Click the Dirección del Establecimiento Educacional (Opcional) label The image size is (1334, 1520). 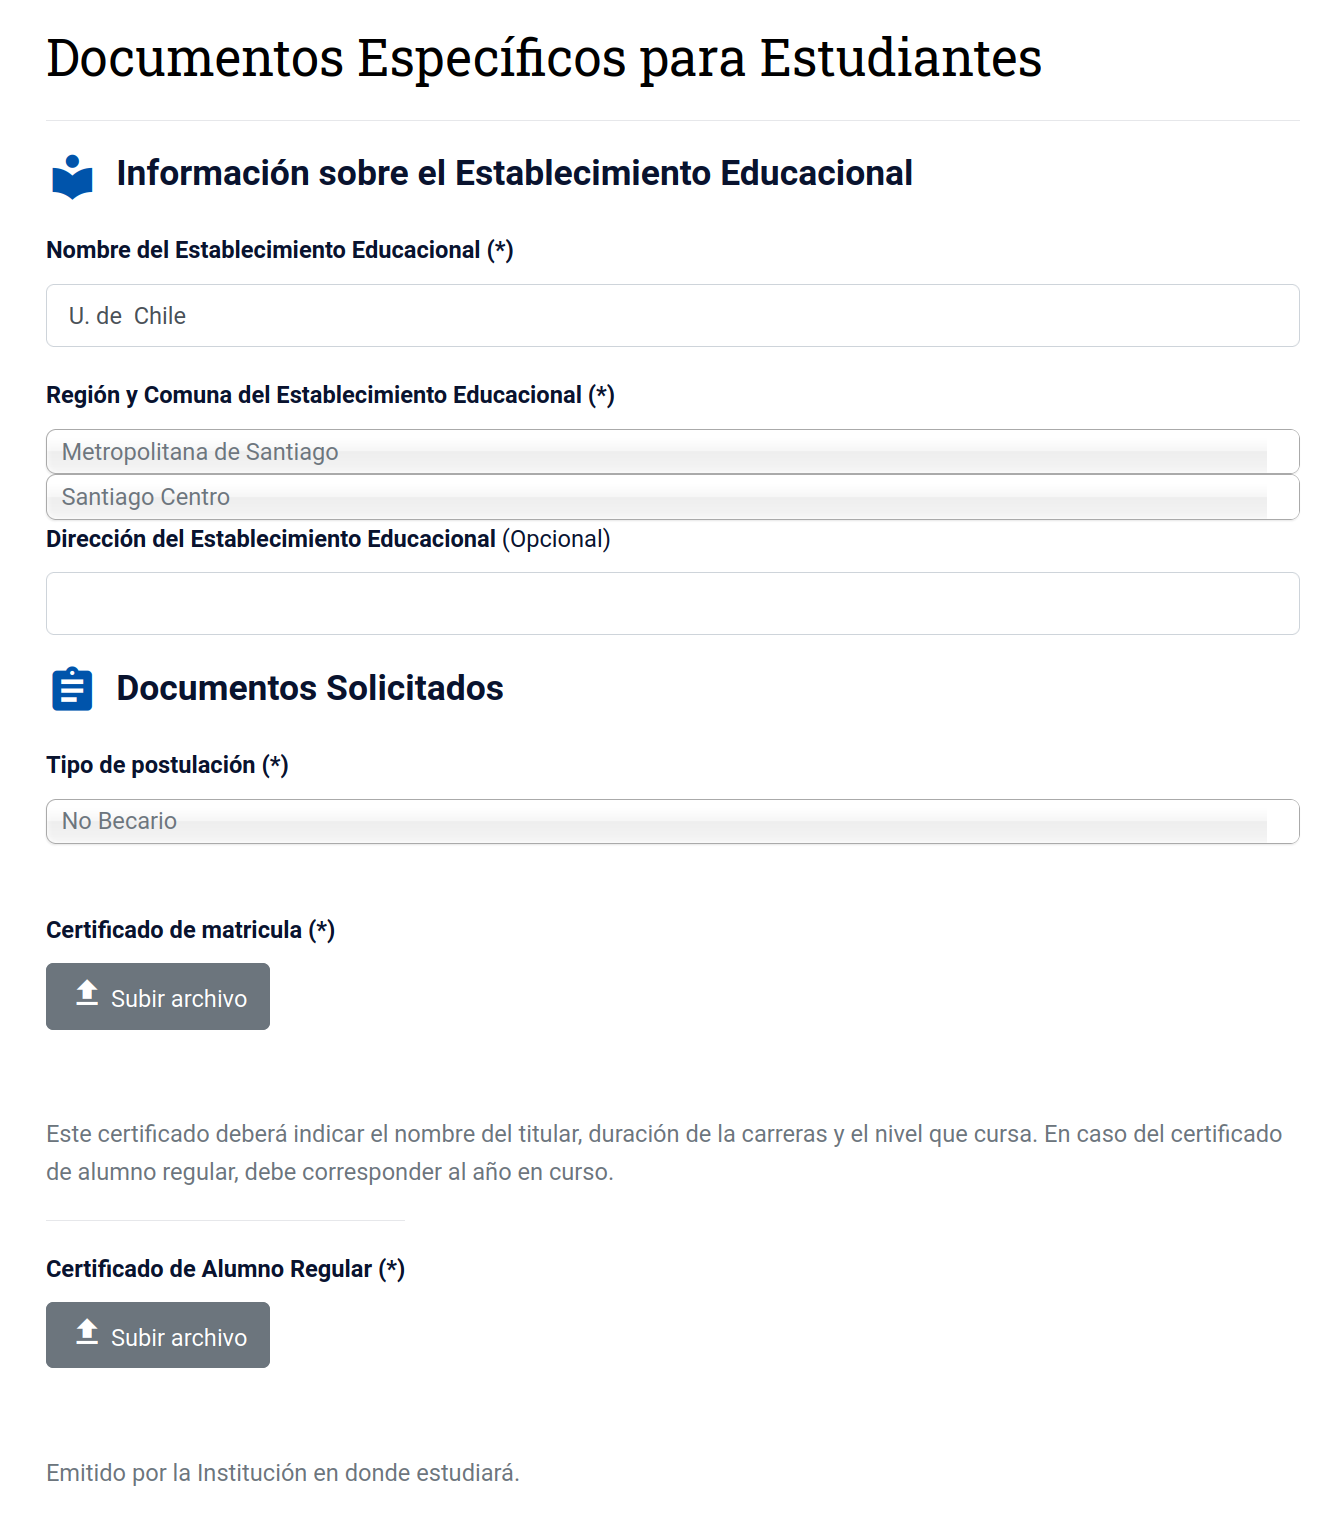tap(328, 539)
